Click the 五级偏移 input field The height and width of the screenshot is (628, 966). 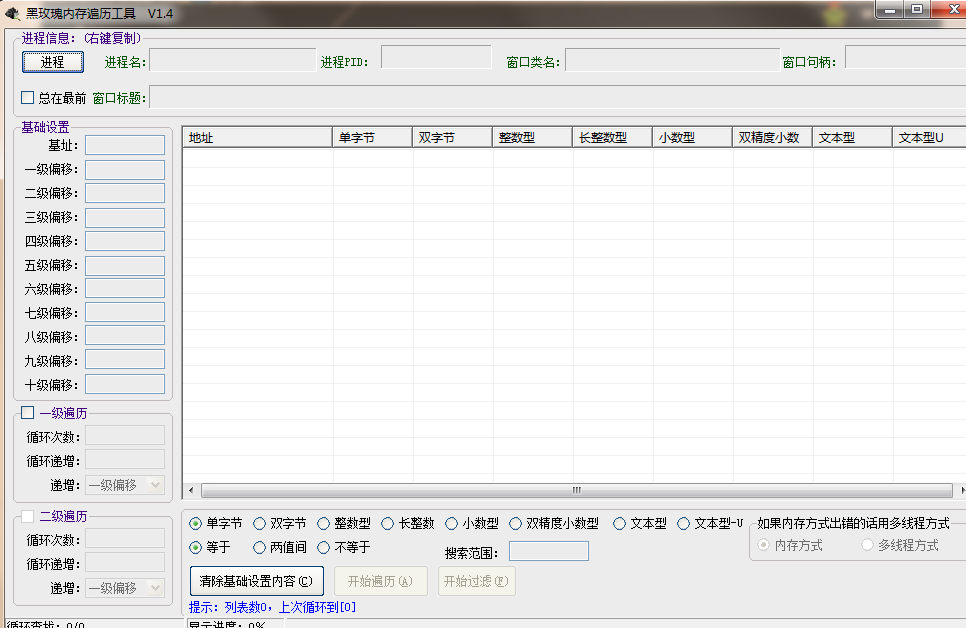coord(125,266)
